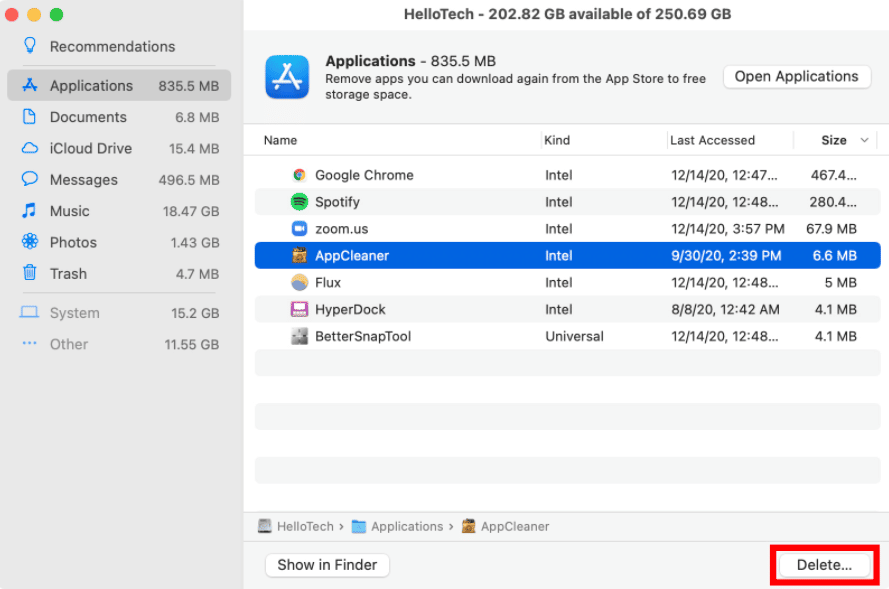The height and width of the screenshot is (589, 889).
Task: Click the Photos flower icon
Action: tap(29, 242)
